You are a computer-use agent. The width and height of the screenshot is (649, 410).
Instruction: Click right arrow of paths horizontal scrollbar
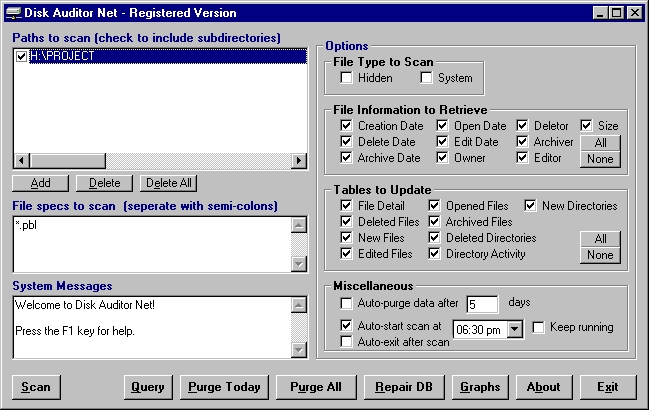298,160
